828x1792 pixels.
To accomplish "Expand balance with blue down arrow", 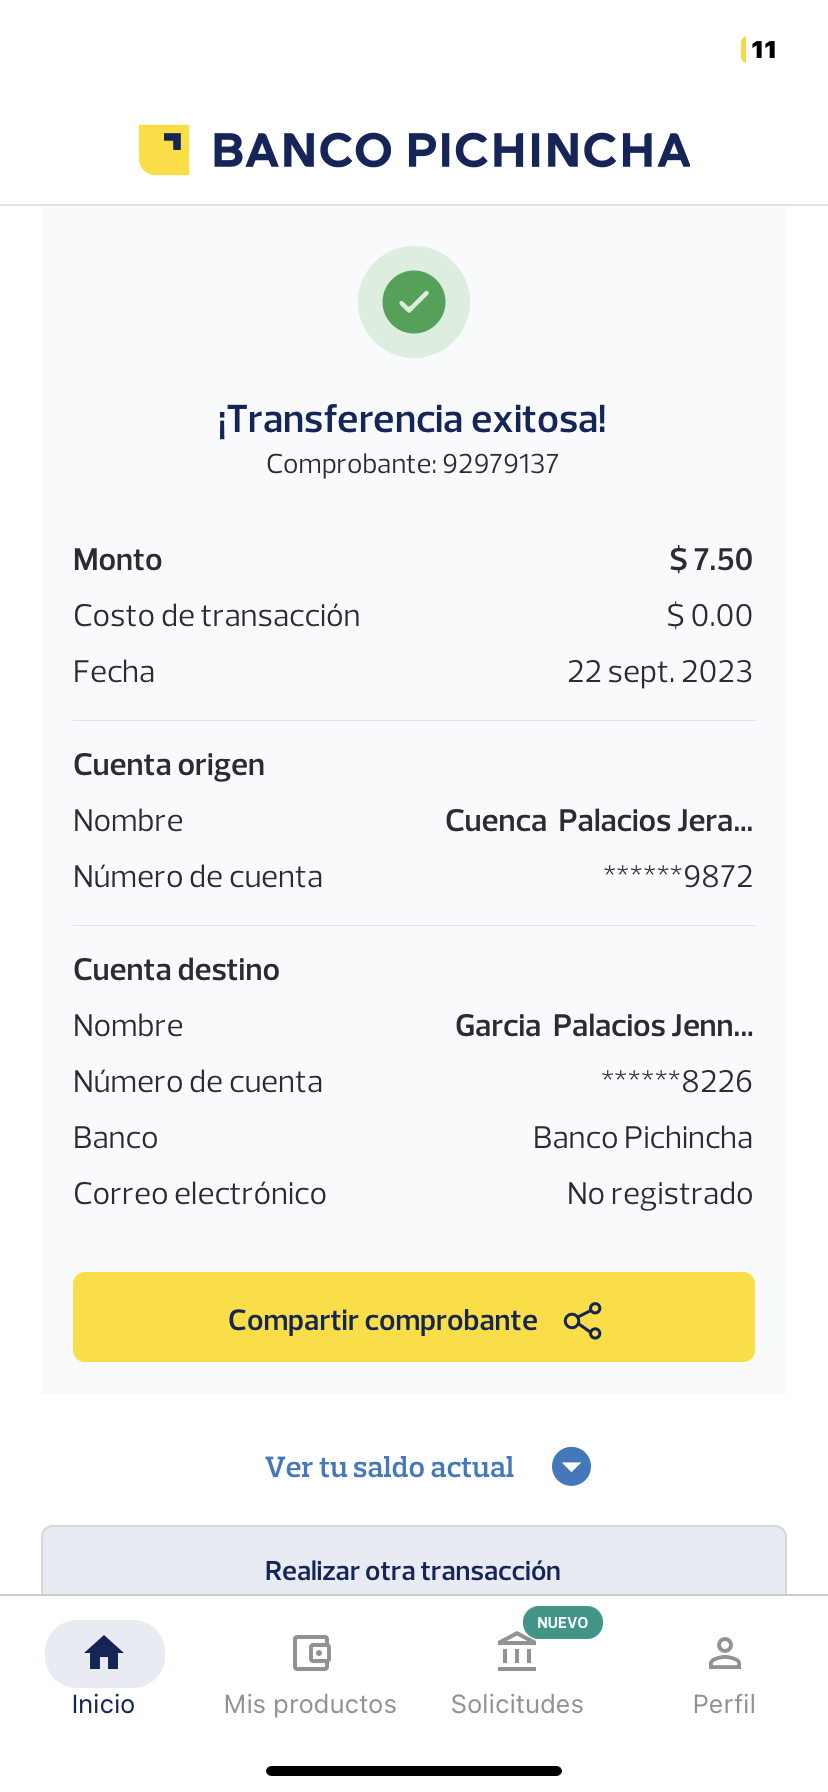I will point(571,1467).
